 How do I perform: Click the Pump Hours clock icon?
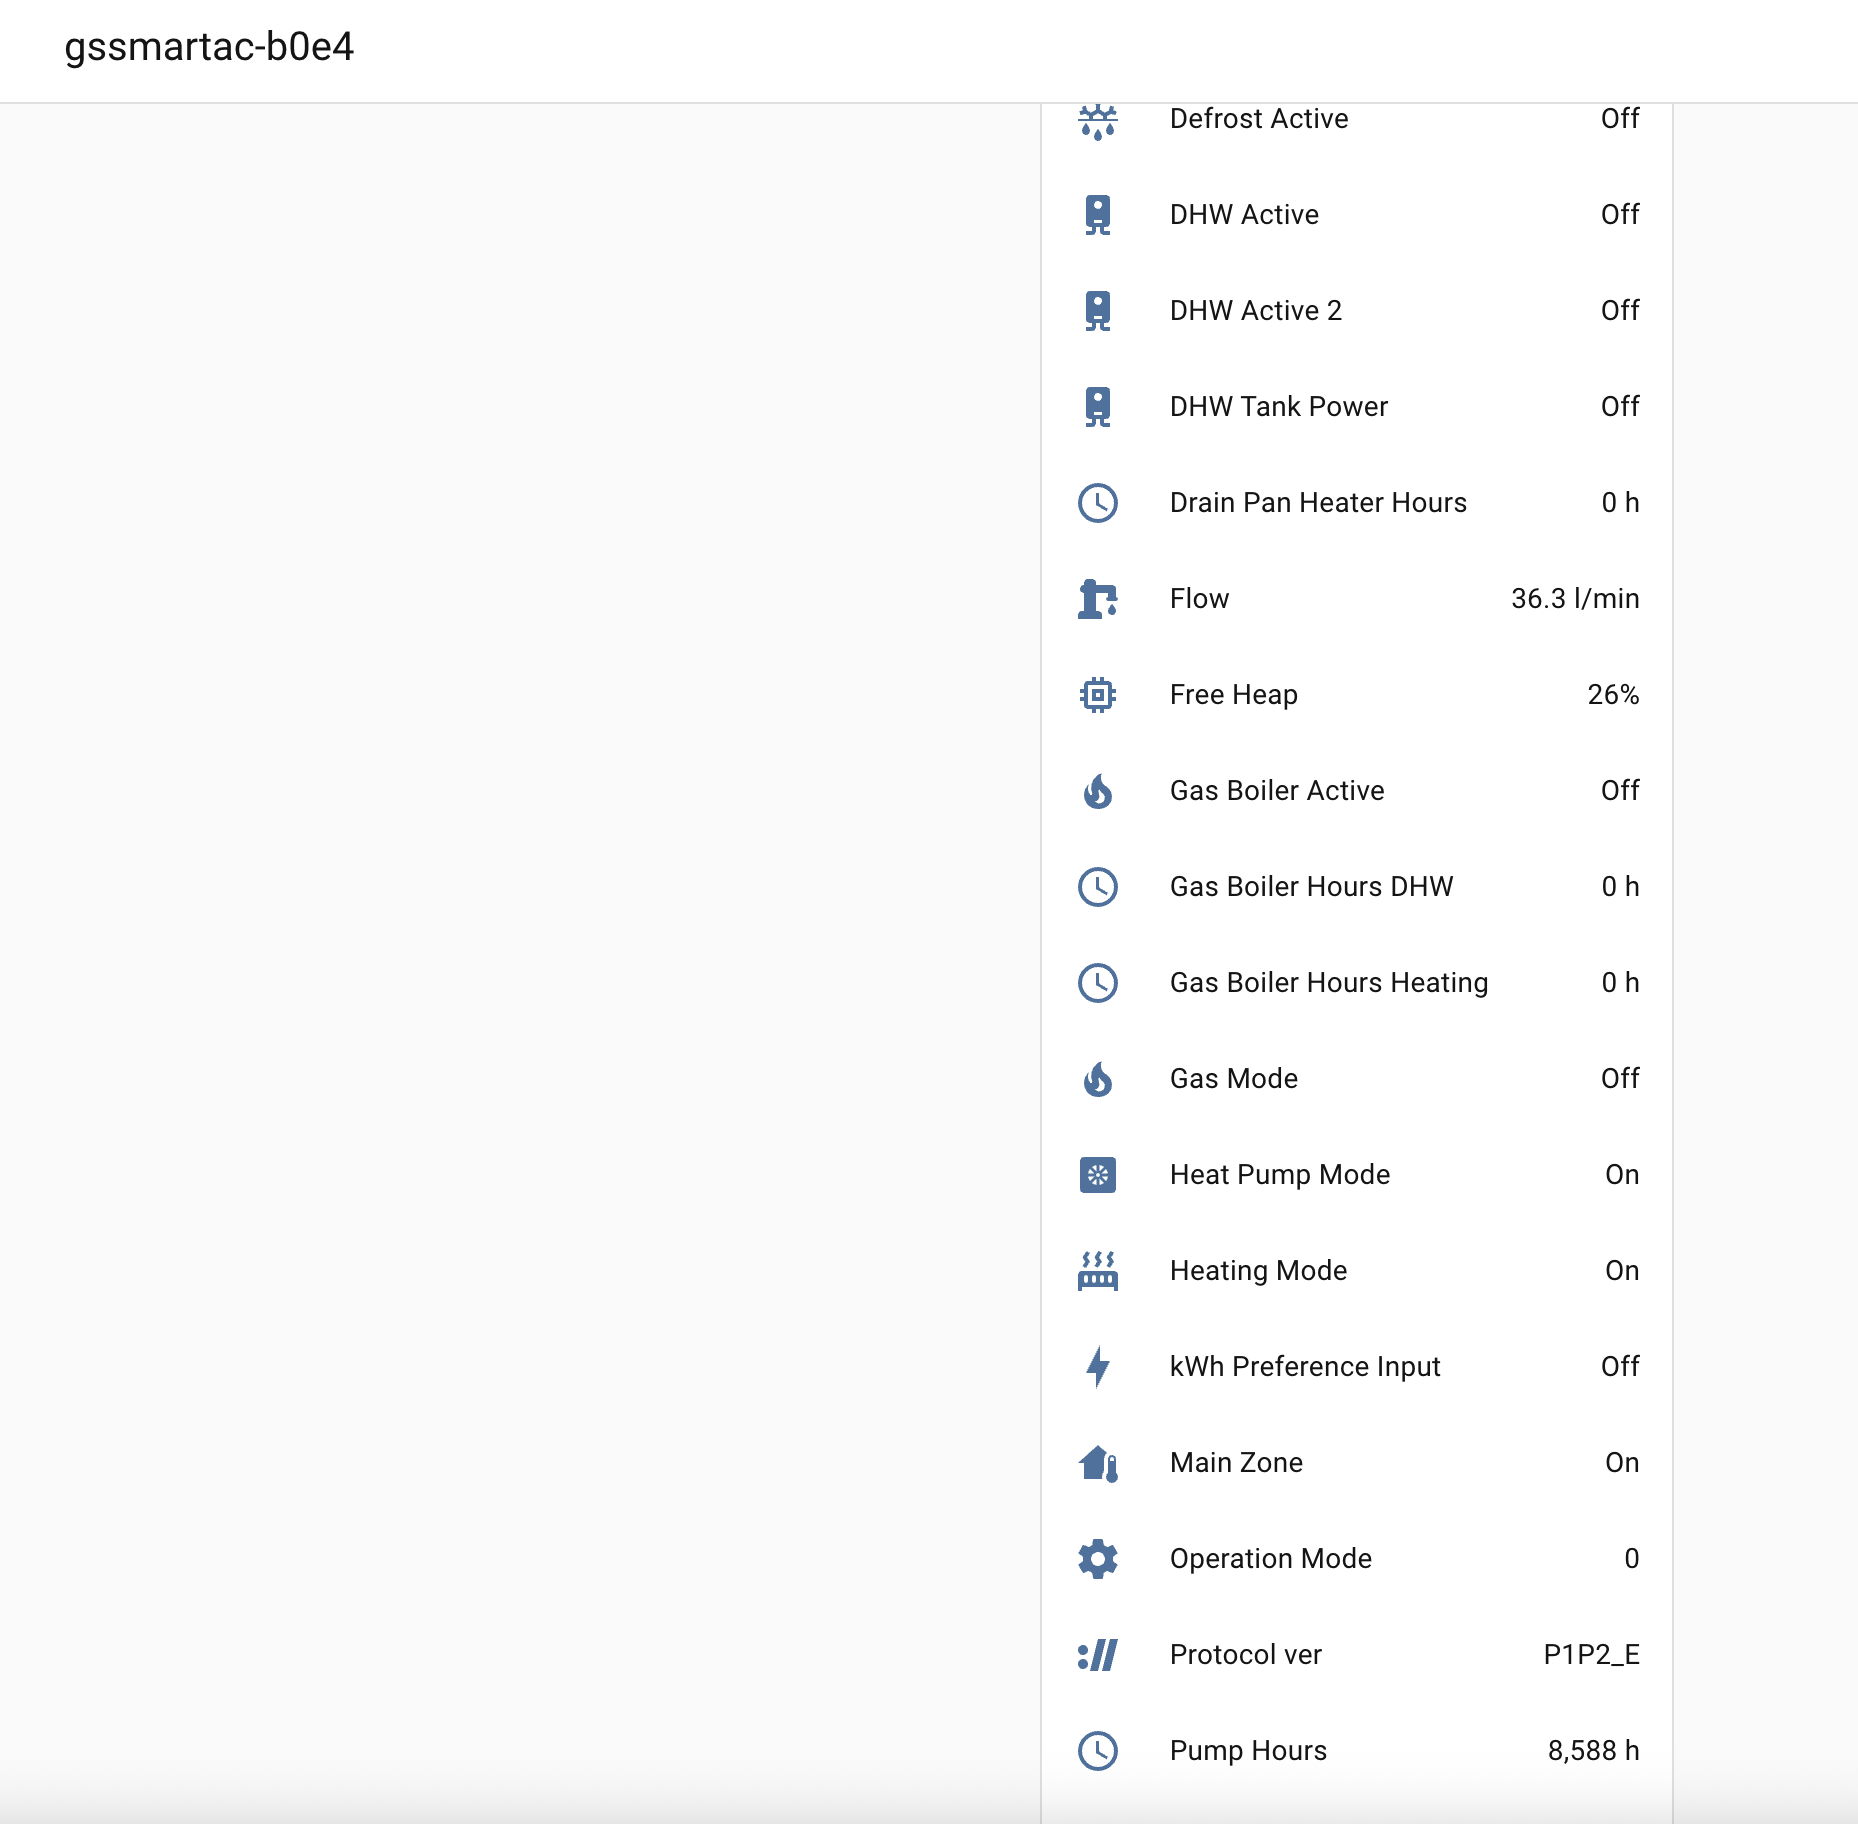tap(1097, 1751)
